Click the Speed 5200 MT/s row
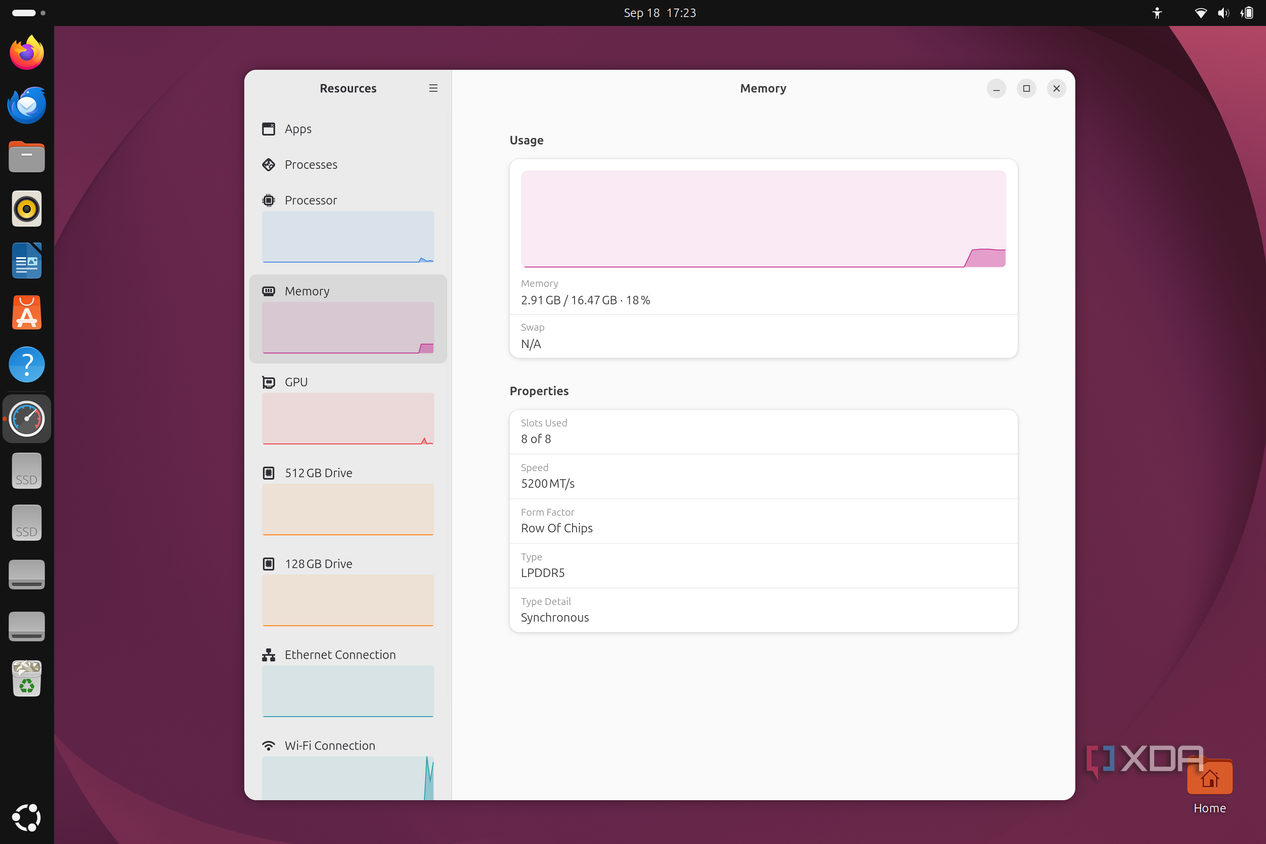This screenshot has width=1266, height=844. tap(763, 476)
